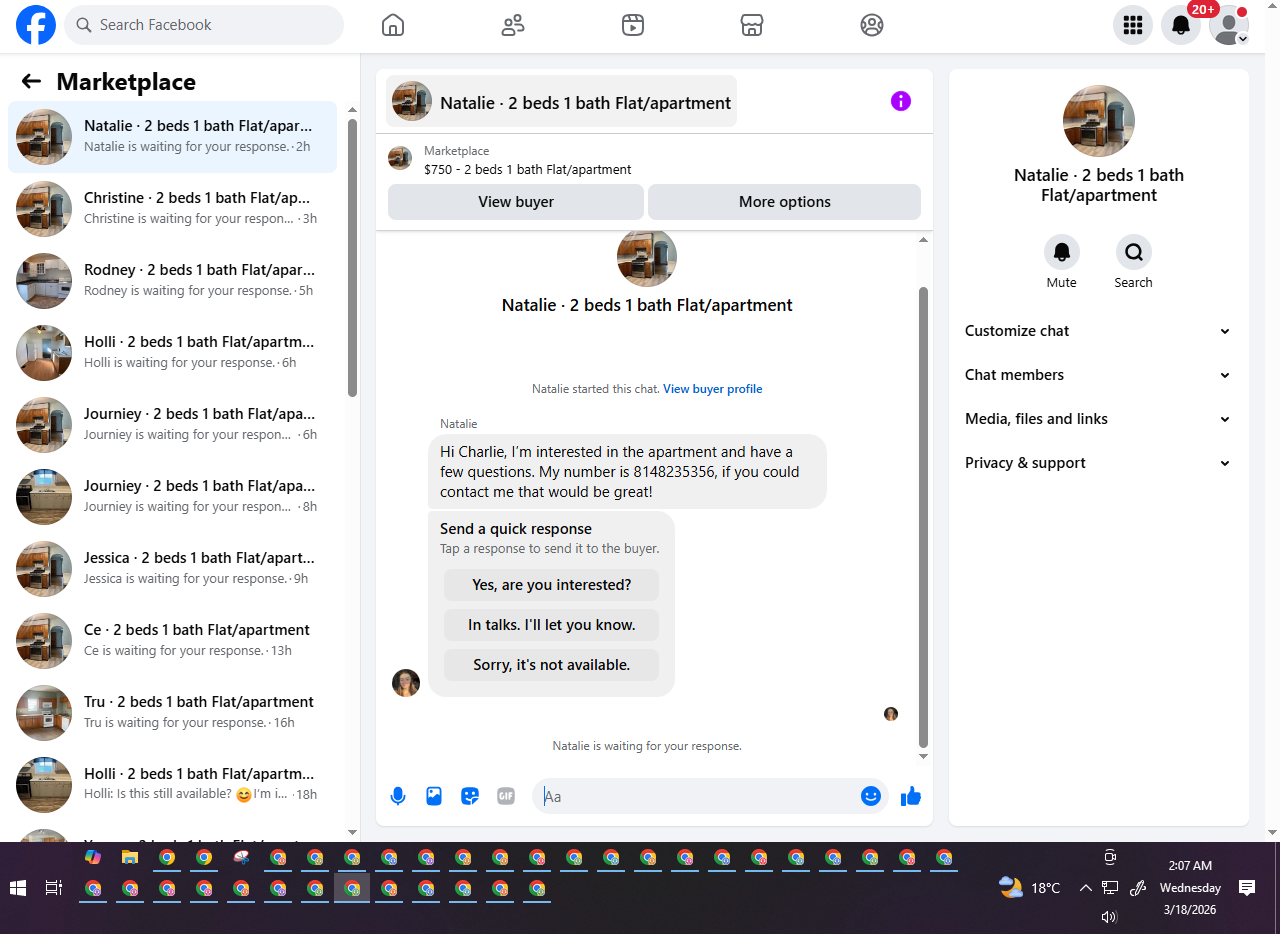Click Natalie's message with the phone number

point(627,471)
